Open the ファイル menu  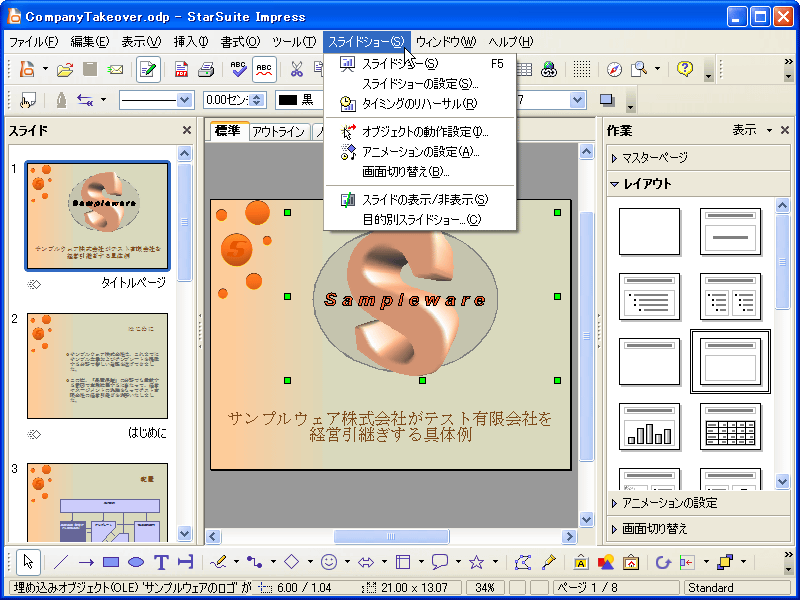pos(34,42)
